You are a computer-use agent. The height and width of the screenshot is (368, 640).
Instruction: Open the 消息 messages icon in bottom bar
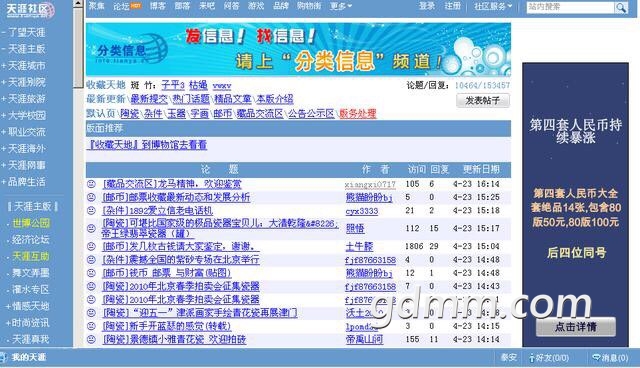click(596, 358)
